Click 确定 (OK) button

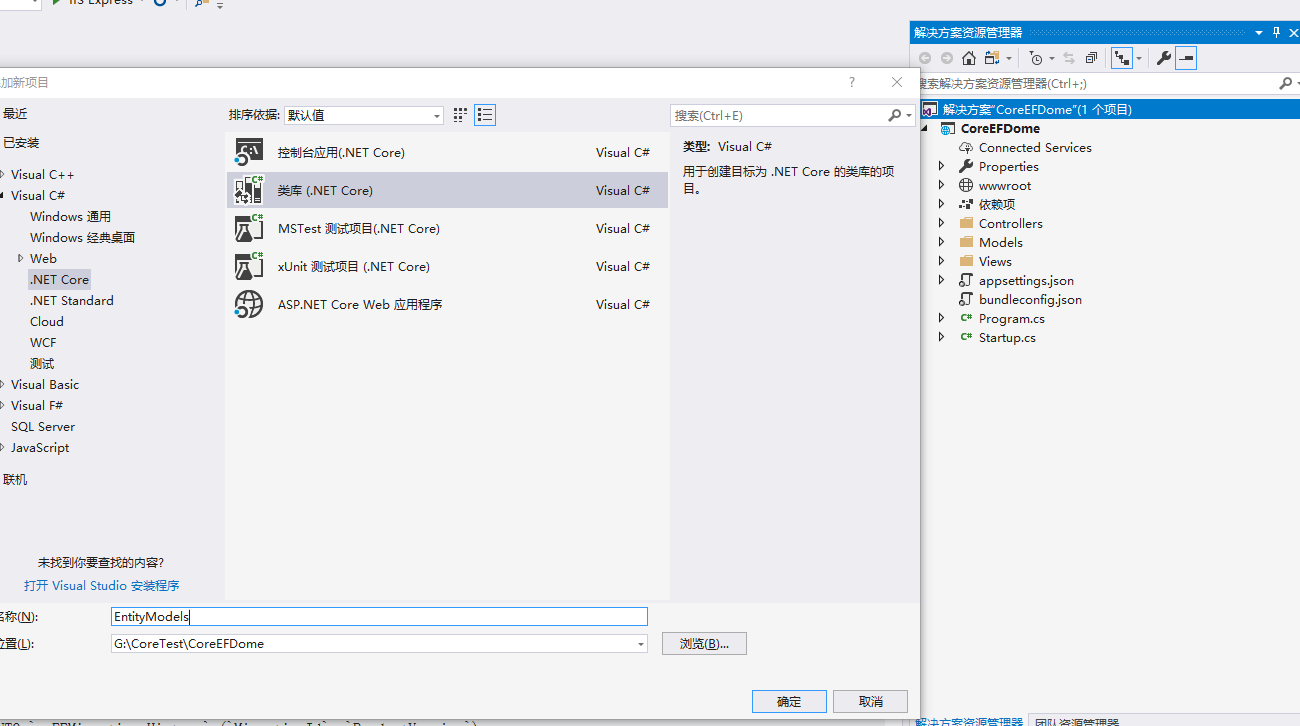click(789, 701)
